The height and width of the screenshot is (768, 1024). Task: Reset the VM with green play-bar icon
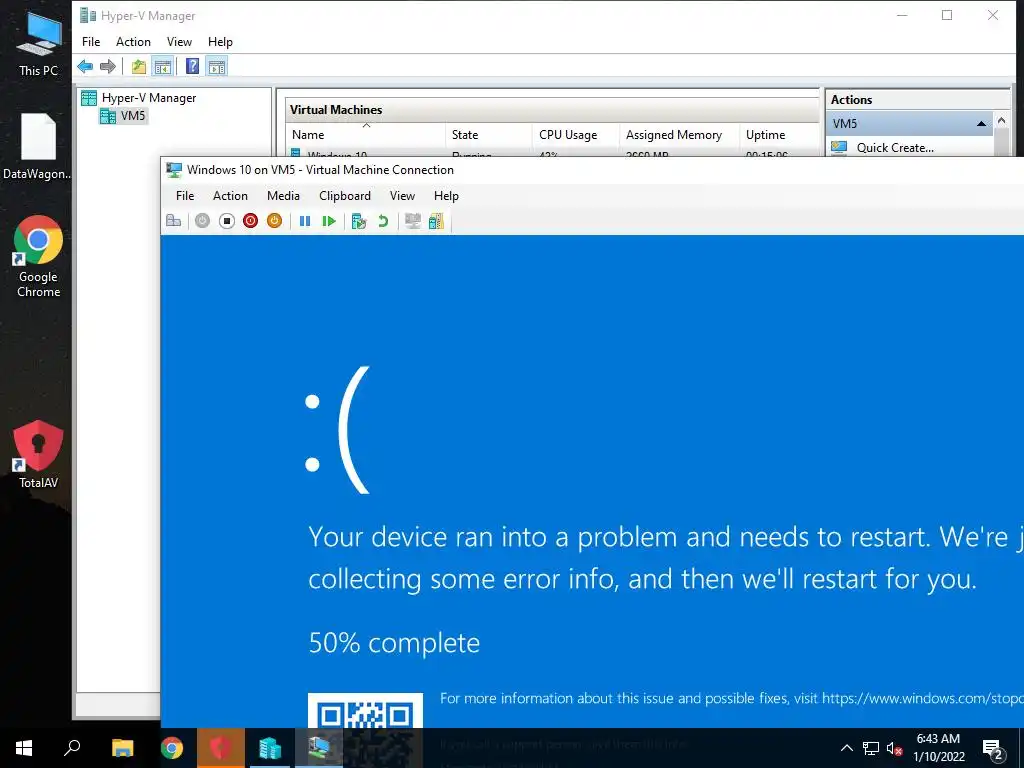pyautogui.click(x=328, y=221)
